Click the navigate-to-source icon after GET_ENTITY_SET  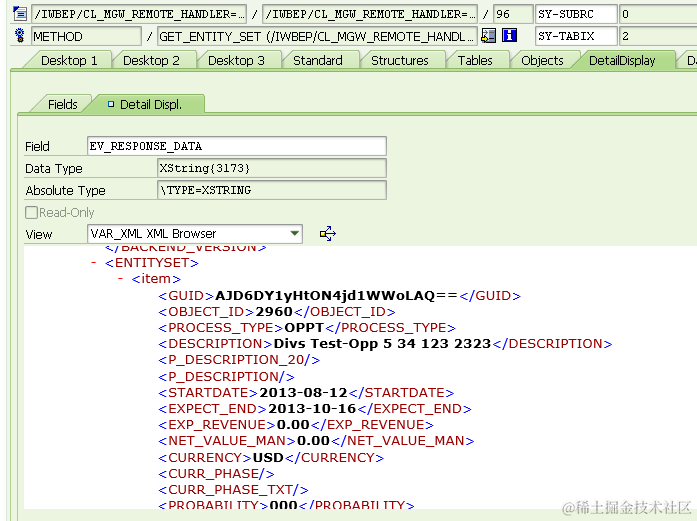coord(489,36)
